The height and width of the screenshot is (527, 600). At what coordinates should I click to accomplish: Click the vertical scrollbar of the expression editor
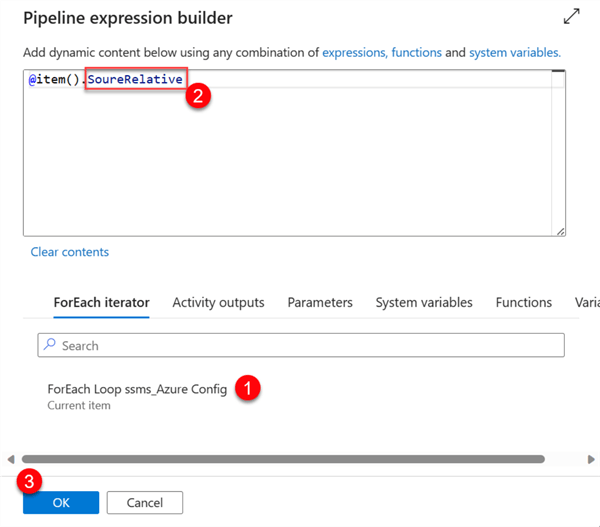click(x=558, y=152)
